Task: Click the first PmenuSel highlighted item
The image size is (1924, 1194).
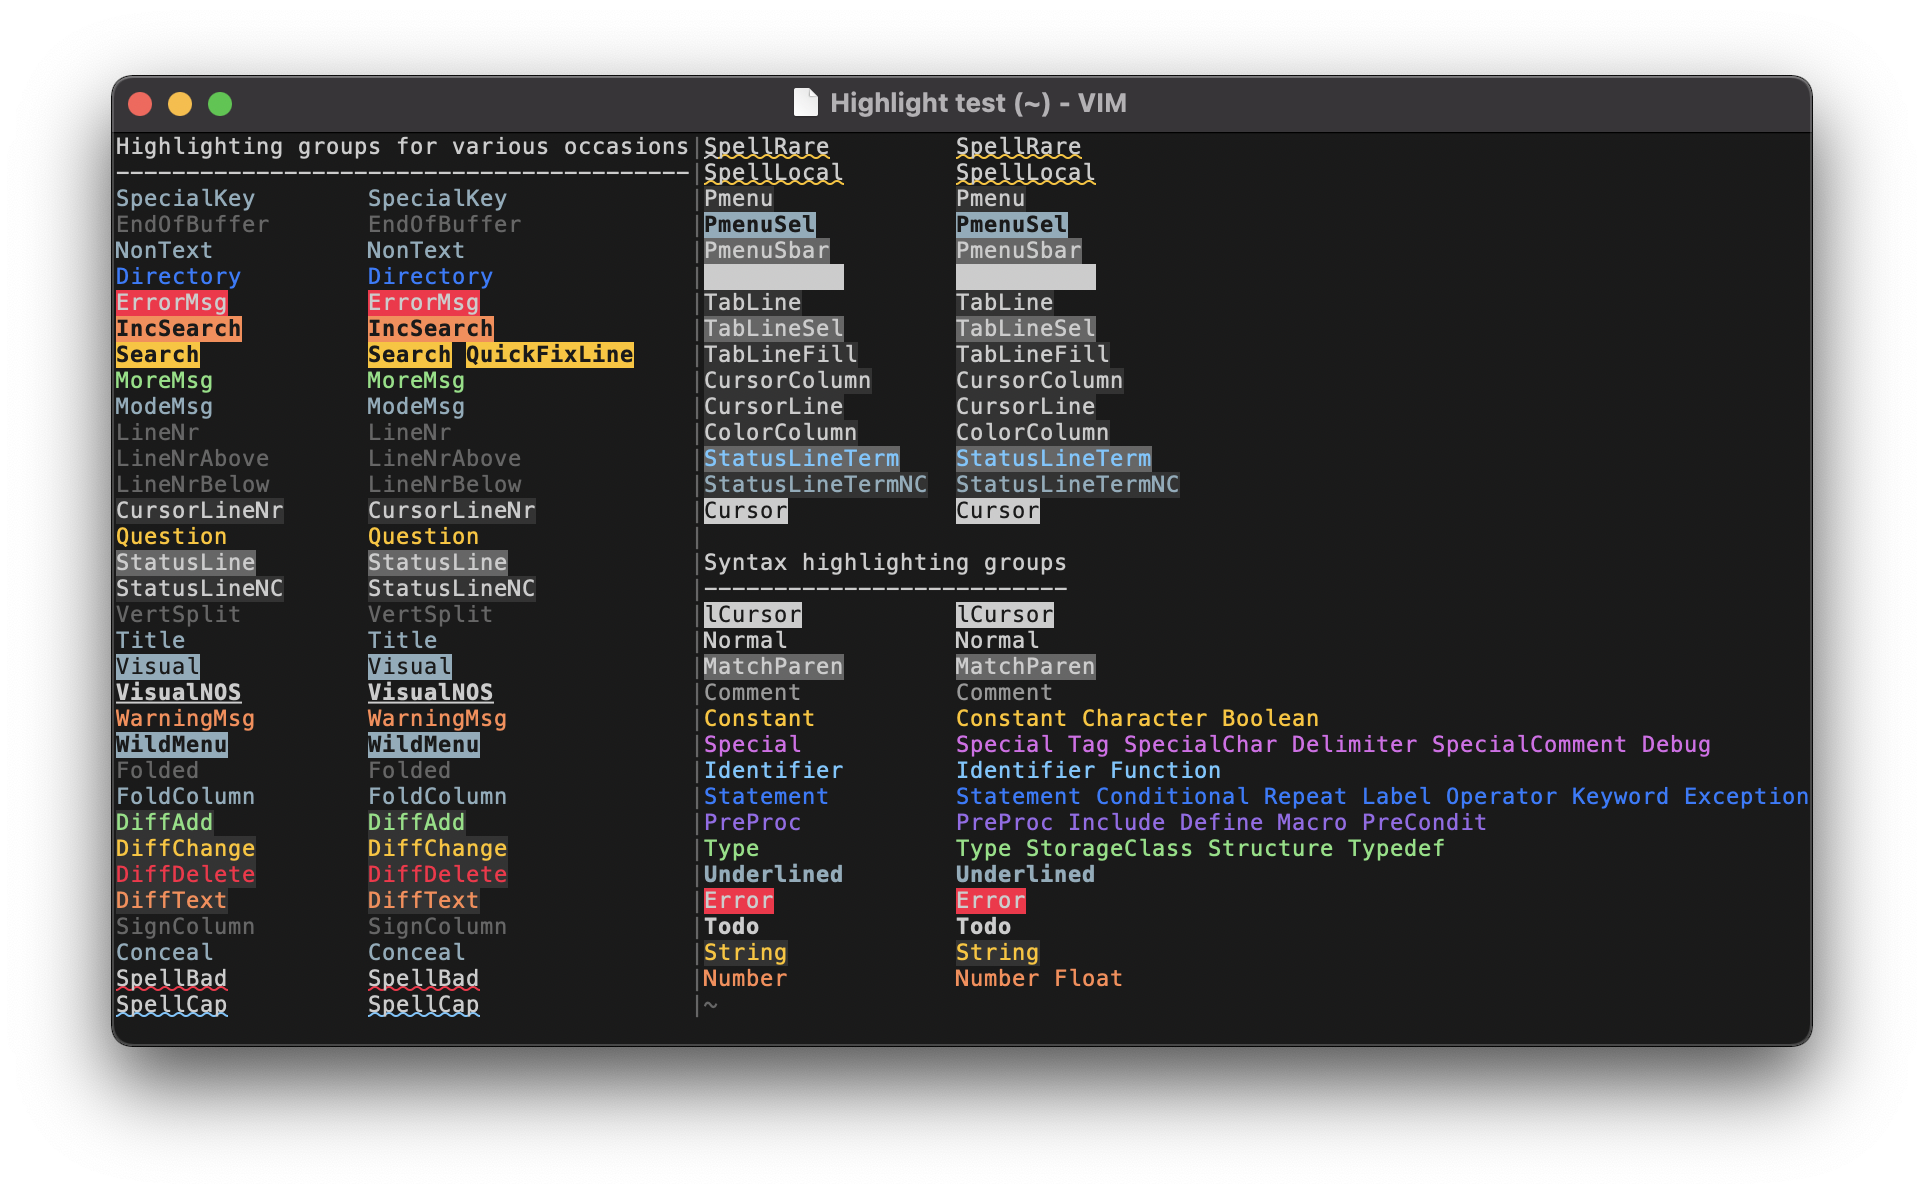Action: click(759, 225)
